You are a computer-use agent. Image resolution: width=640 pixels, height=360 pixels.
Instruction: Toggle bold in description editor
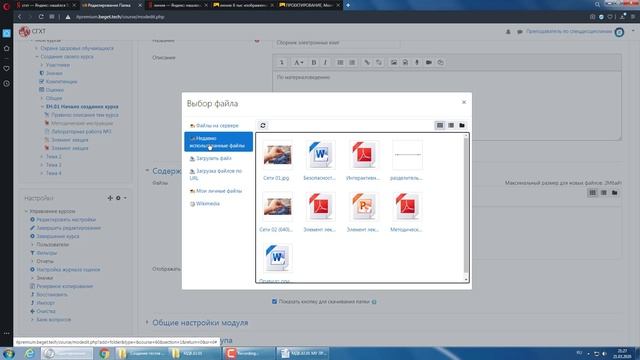(x=313, y=62)
